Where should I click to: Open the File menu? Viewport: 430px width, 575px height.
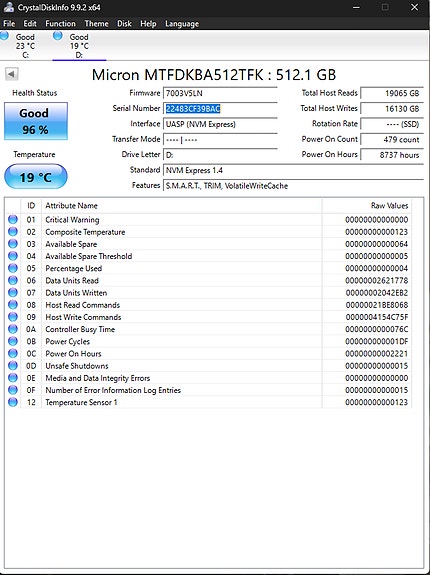click(9, 23)
